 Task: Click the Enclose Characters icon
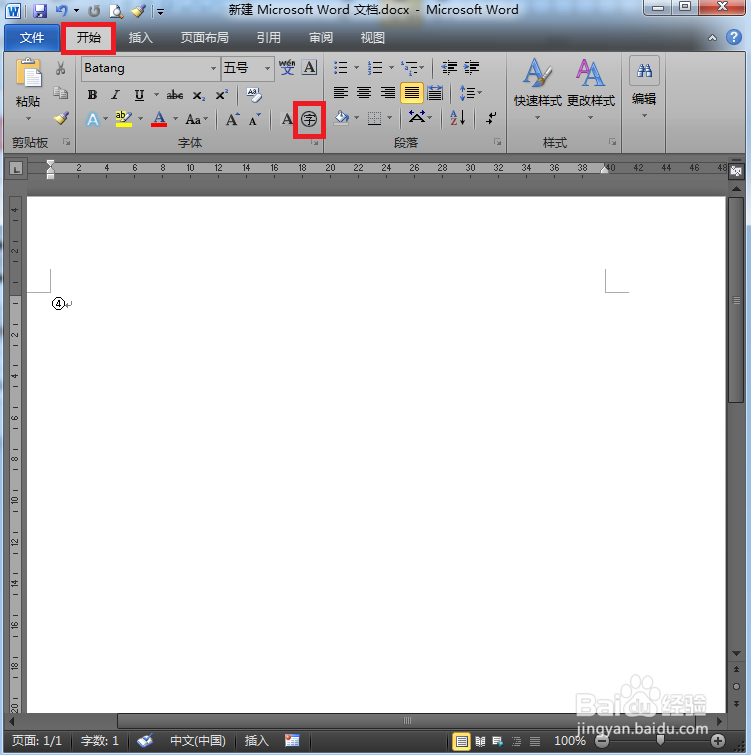tap(309, 119)
